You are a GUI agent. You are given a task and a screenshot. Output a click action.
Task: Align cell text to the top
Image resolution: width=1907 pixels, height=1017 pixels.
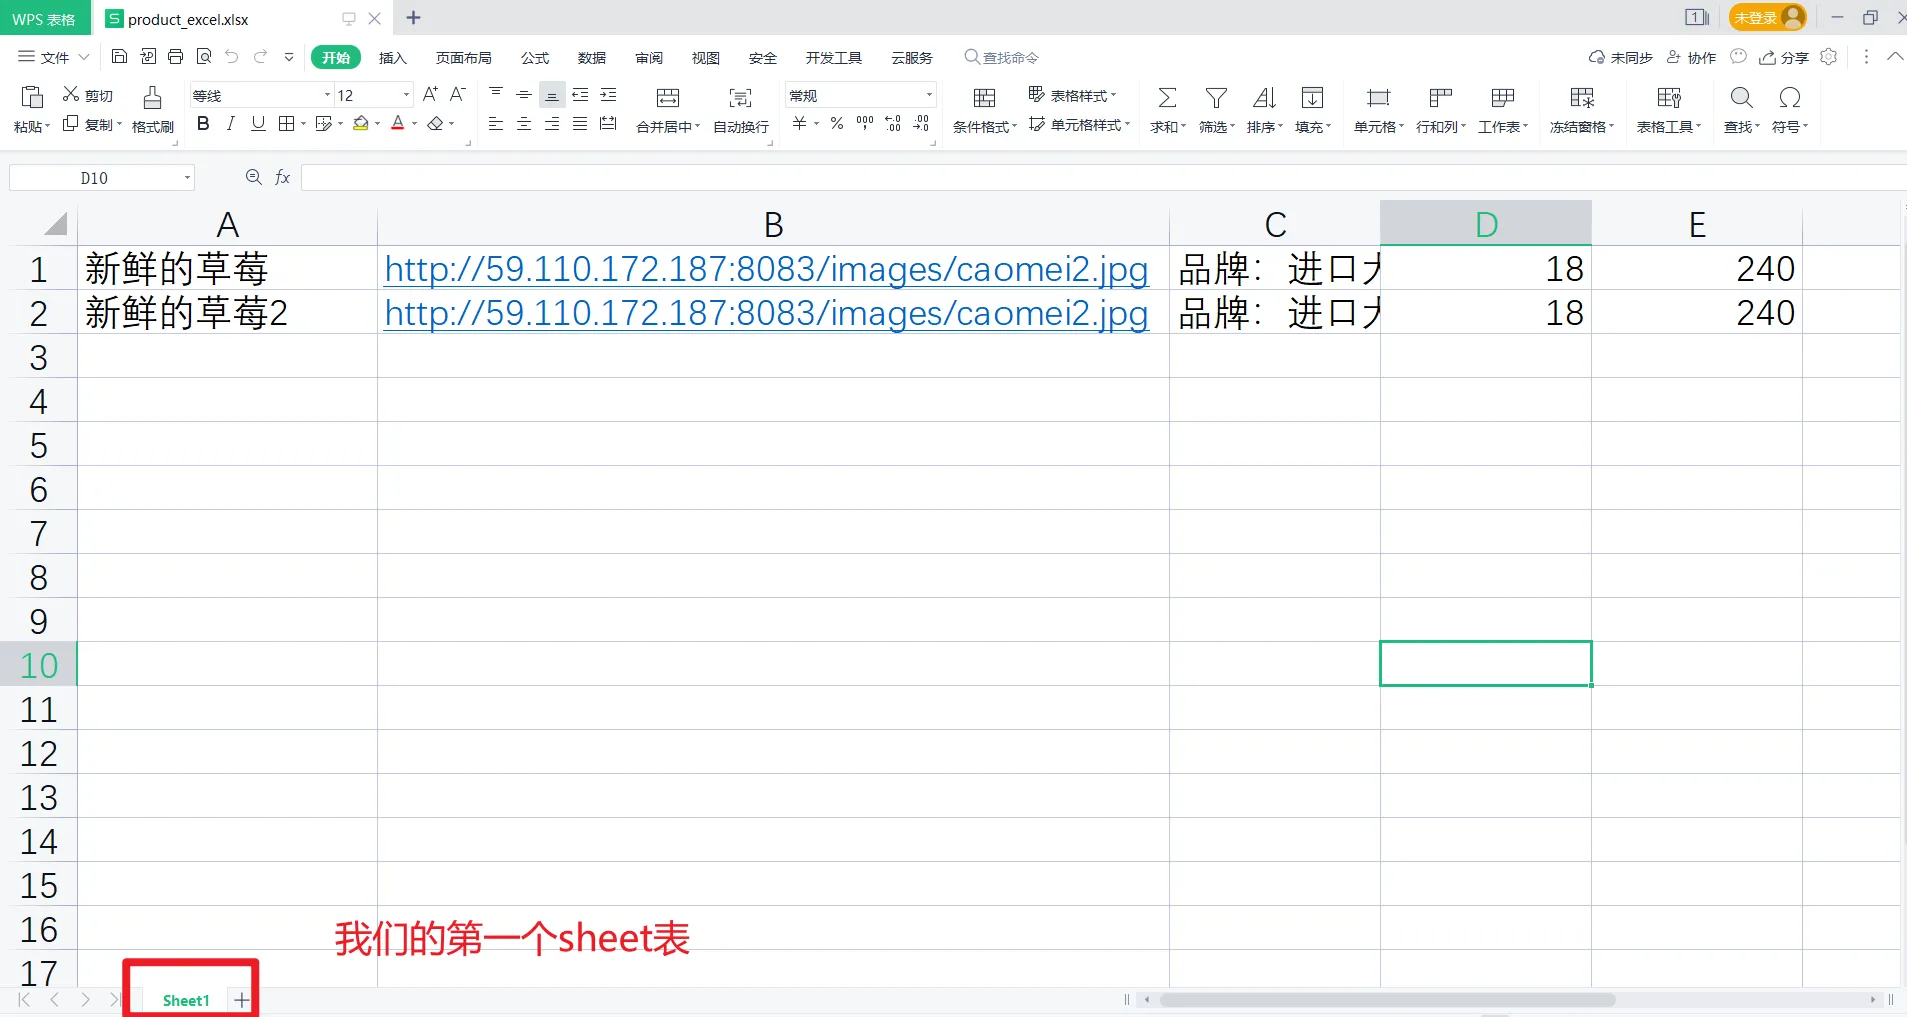click(x=496, y=94)
